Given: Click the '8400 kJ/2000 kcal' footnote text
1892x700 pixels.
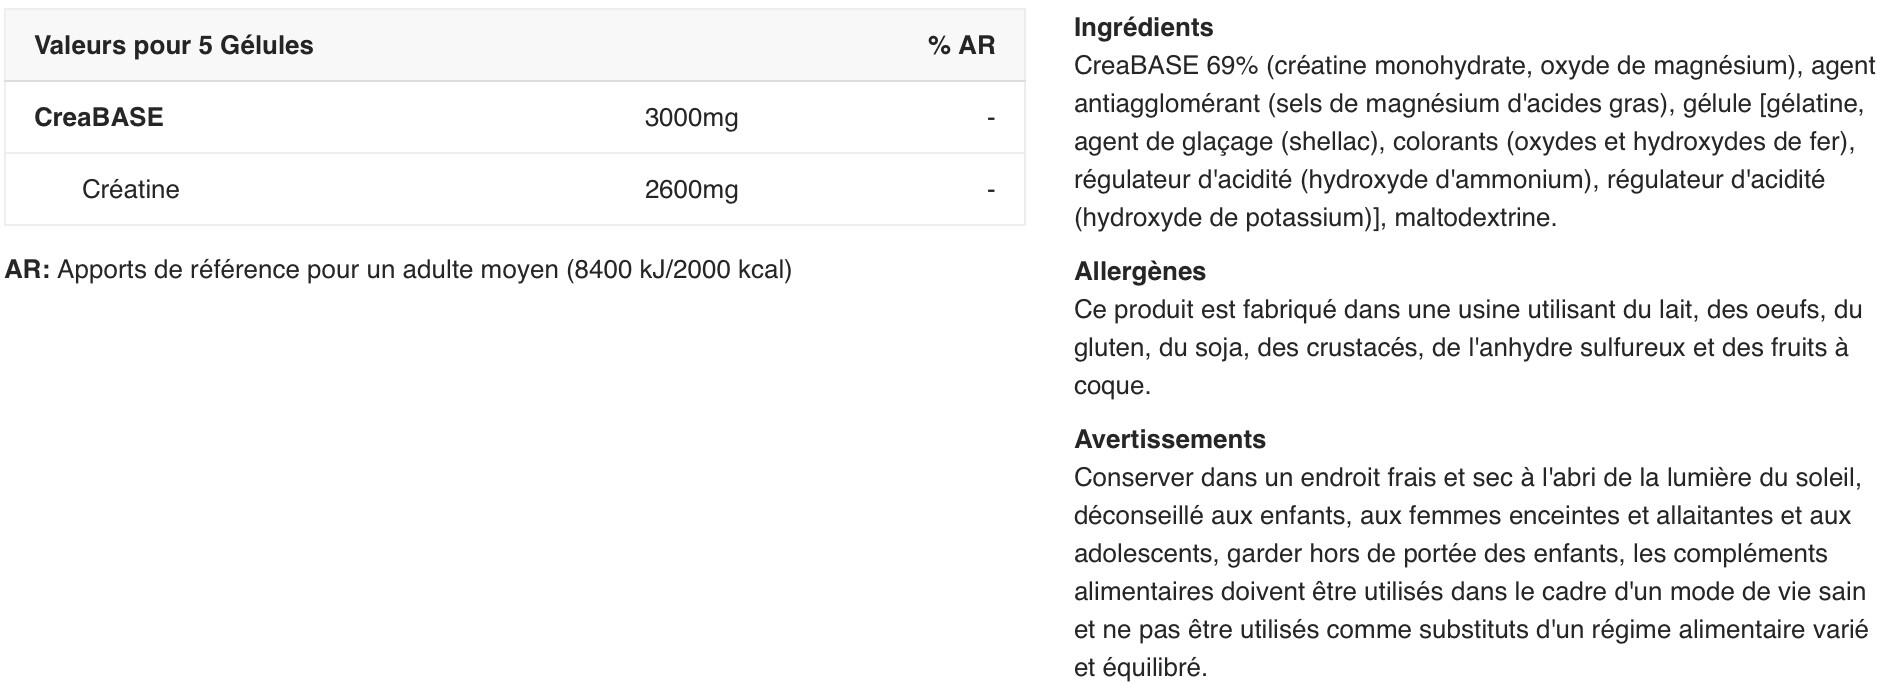Looking at the screenshot, I should pyautogui.click(x=679, y=270).
